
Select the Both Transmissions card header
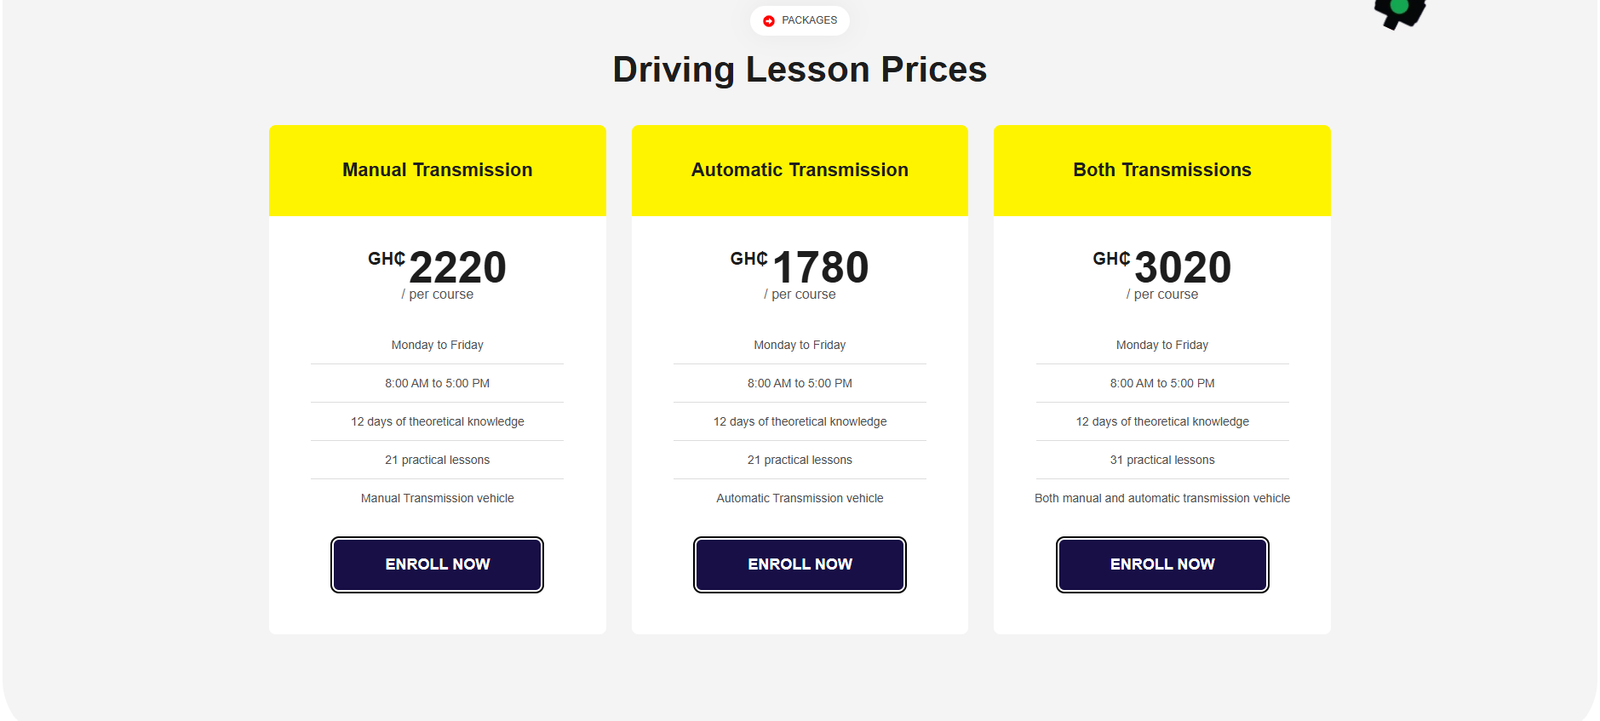pos(1162,170)
